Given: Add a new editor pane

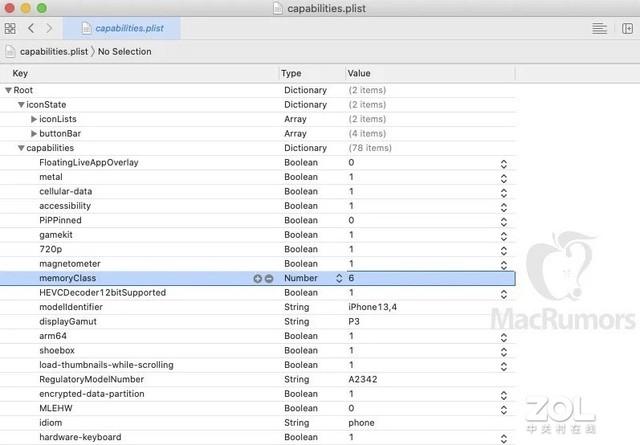Looking at the screenshot, I should (x=627, y=29).
